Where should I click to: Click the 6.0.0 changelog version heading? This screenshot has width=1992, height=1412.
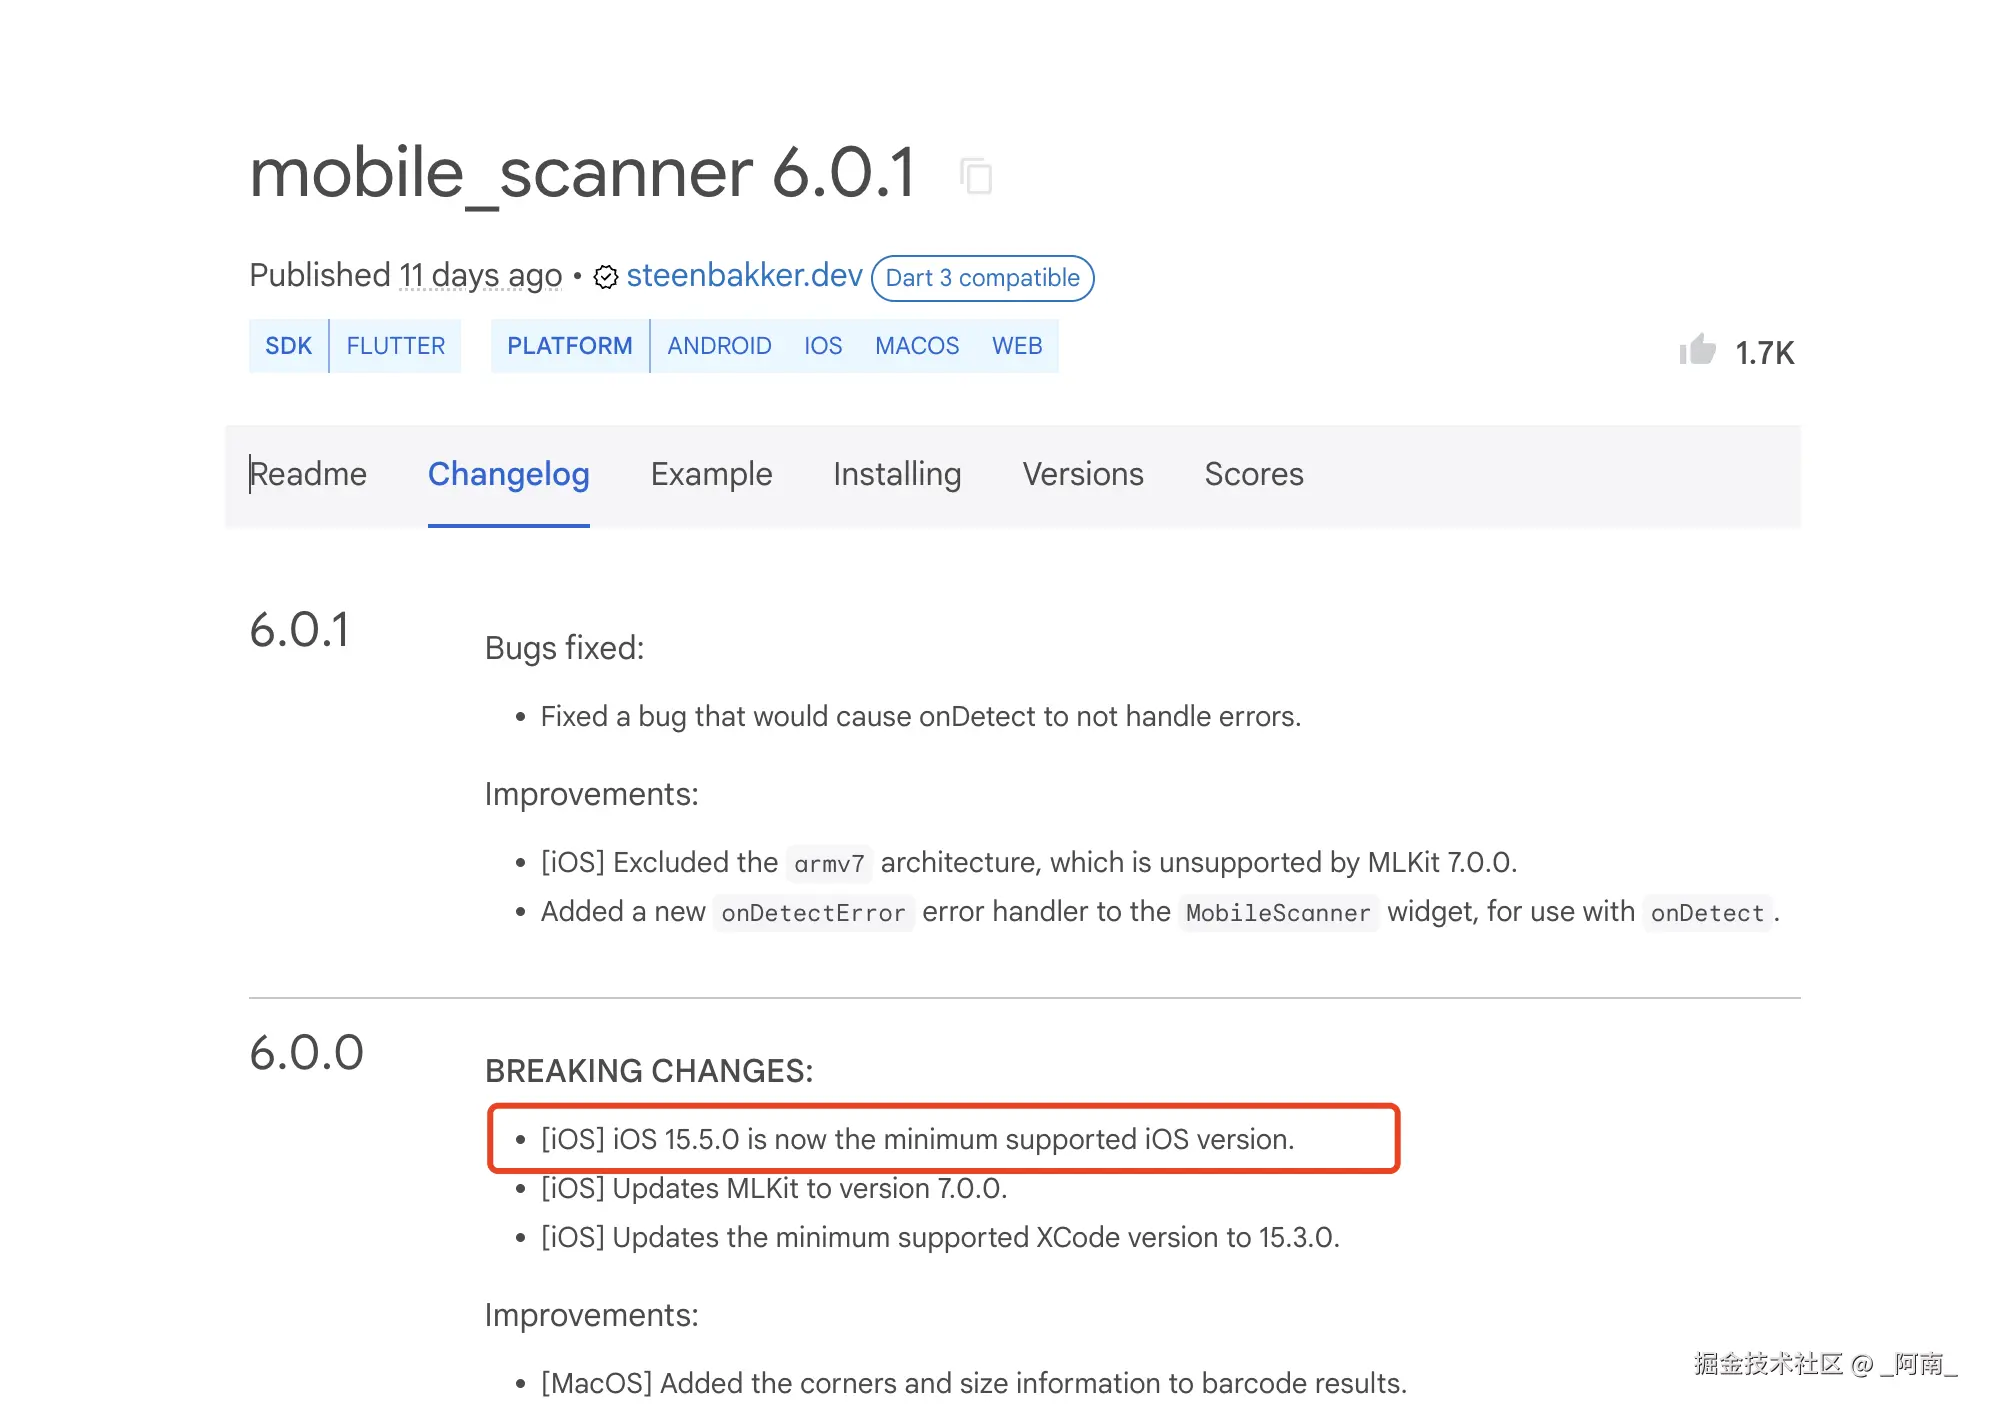306,1053
